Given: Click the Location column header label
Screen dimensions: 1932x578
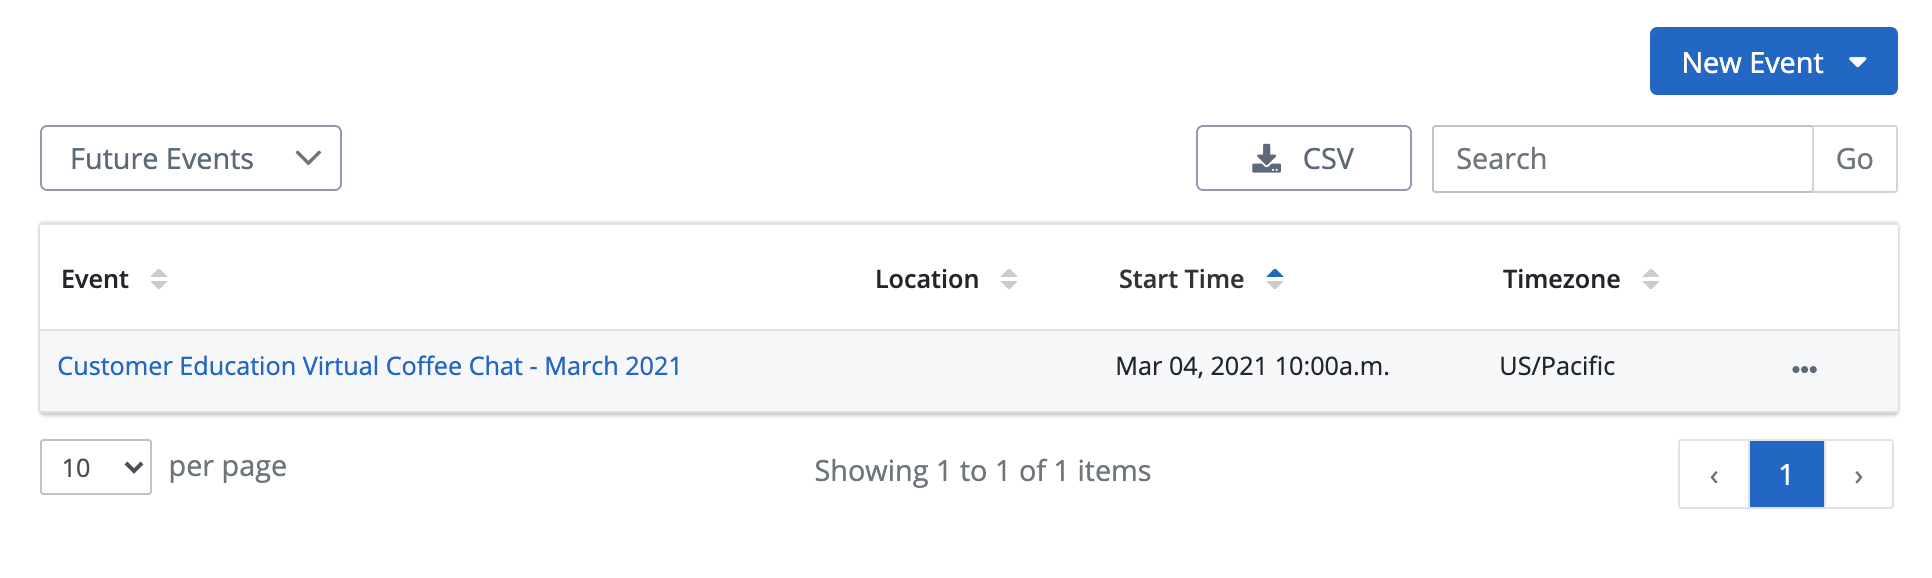Looking at the screenshot, I should point(927,279).
